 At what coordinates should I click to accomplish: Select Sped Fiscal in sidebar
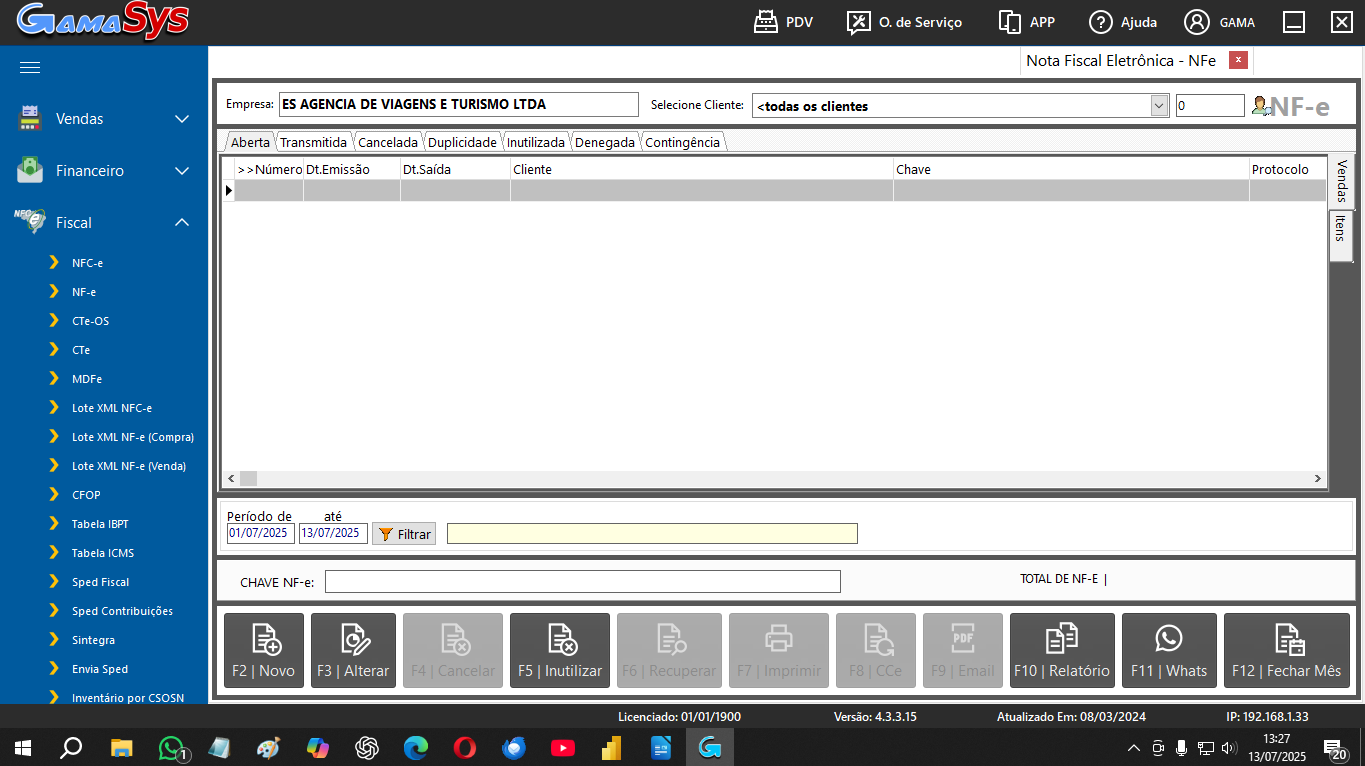coord(100,582)
